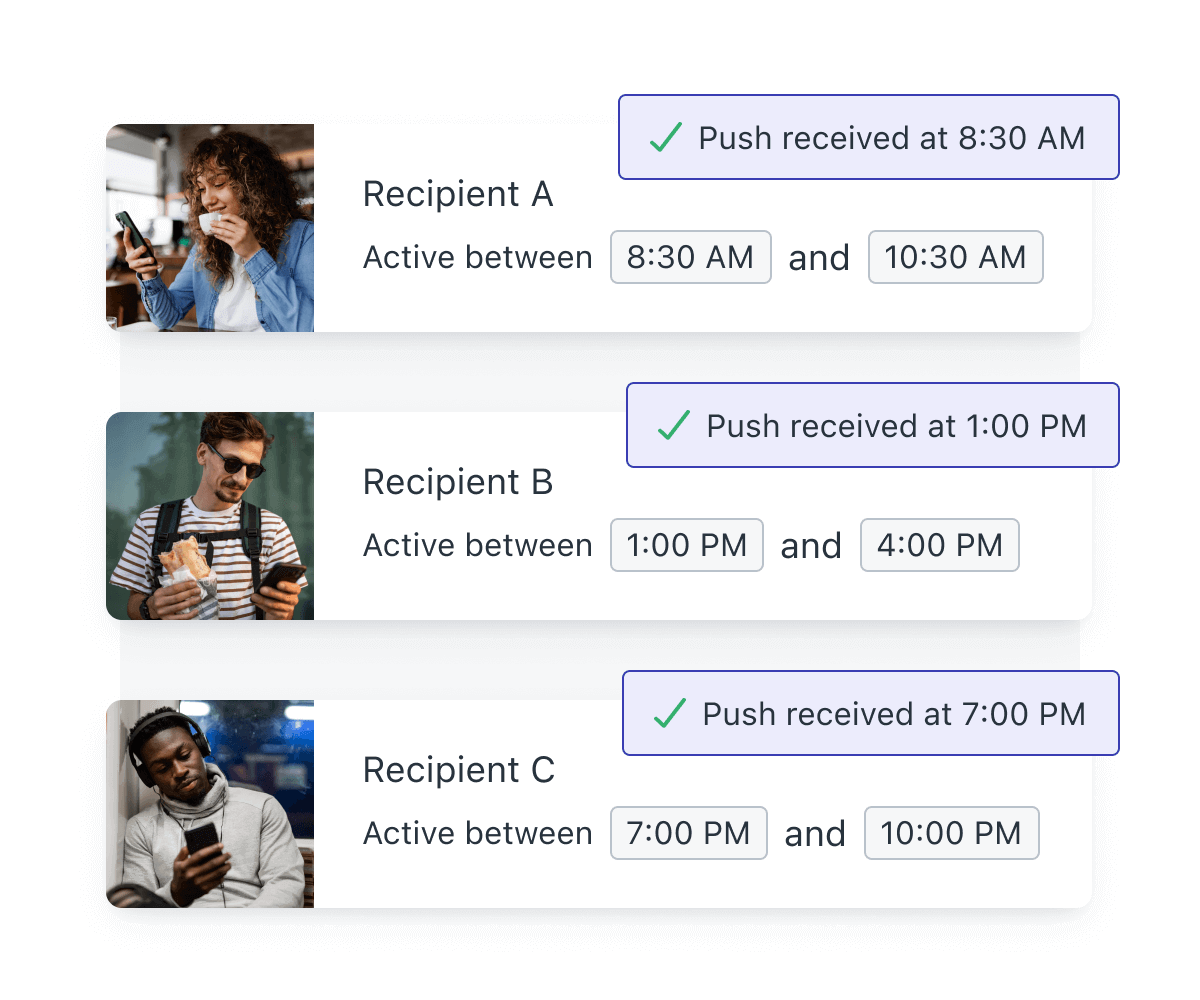Open the 10:00 PM end time picker
1200x1000 pixels.
pyautogui.click(x=951, y=832)
